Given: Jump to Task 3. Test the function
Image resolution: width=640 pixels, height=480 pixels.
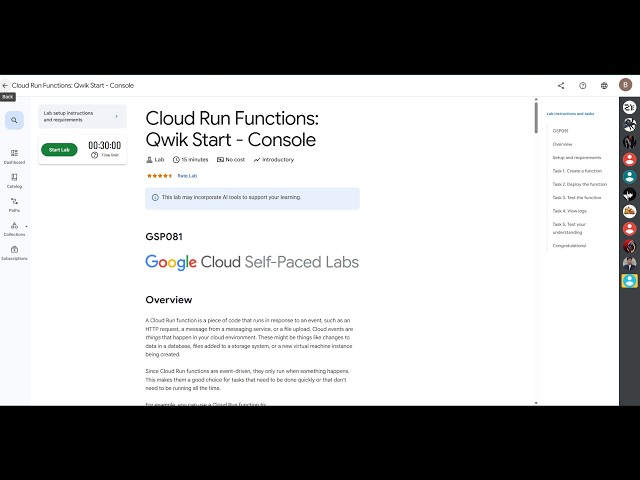Looking at the screenshot, I should [577, 198].
